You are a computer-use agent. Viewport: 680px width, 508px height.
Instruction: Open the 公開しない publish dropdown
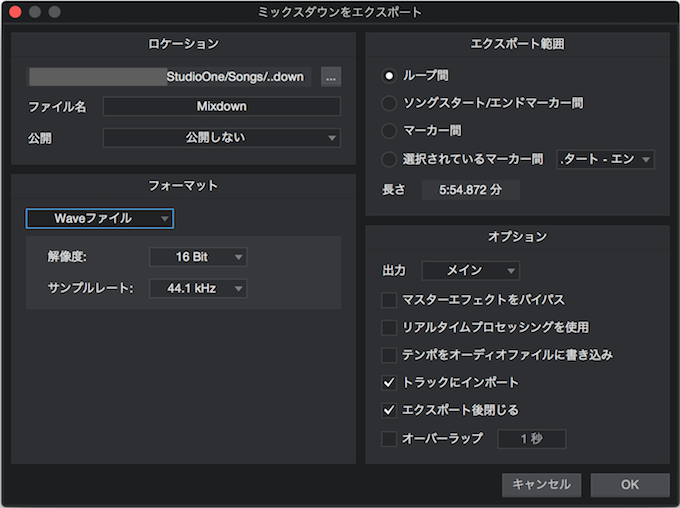point(222,138)
